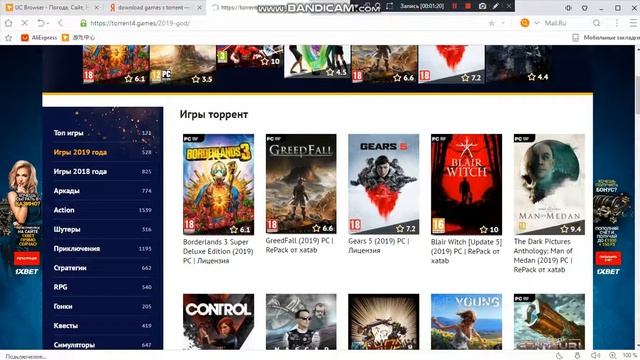Pause the Bandicam recording
This screenshot has height=360, width=640.
[454, 6]
